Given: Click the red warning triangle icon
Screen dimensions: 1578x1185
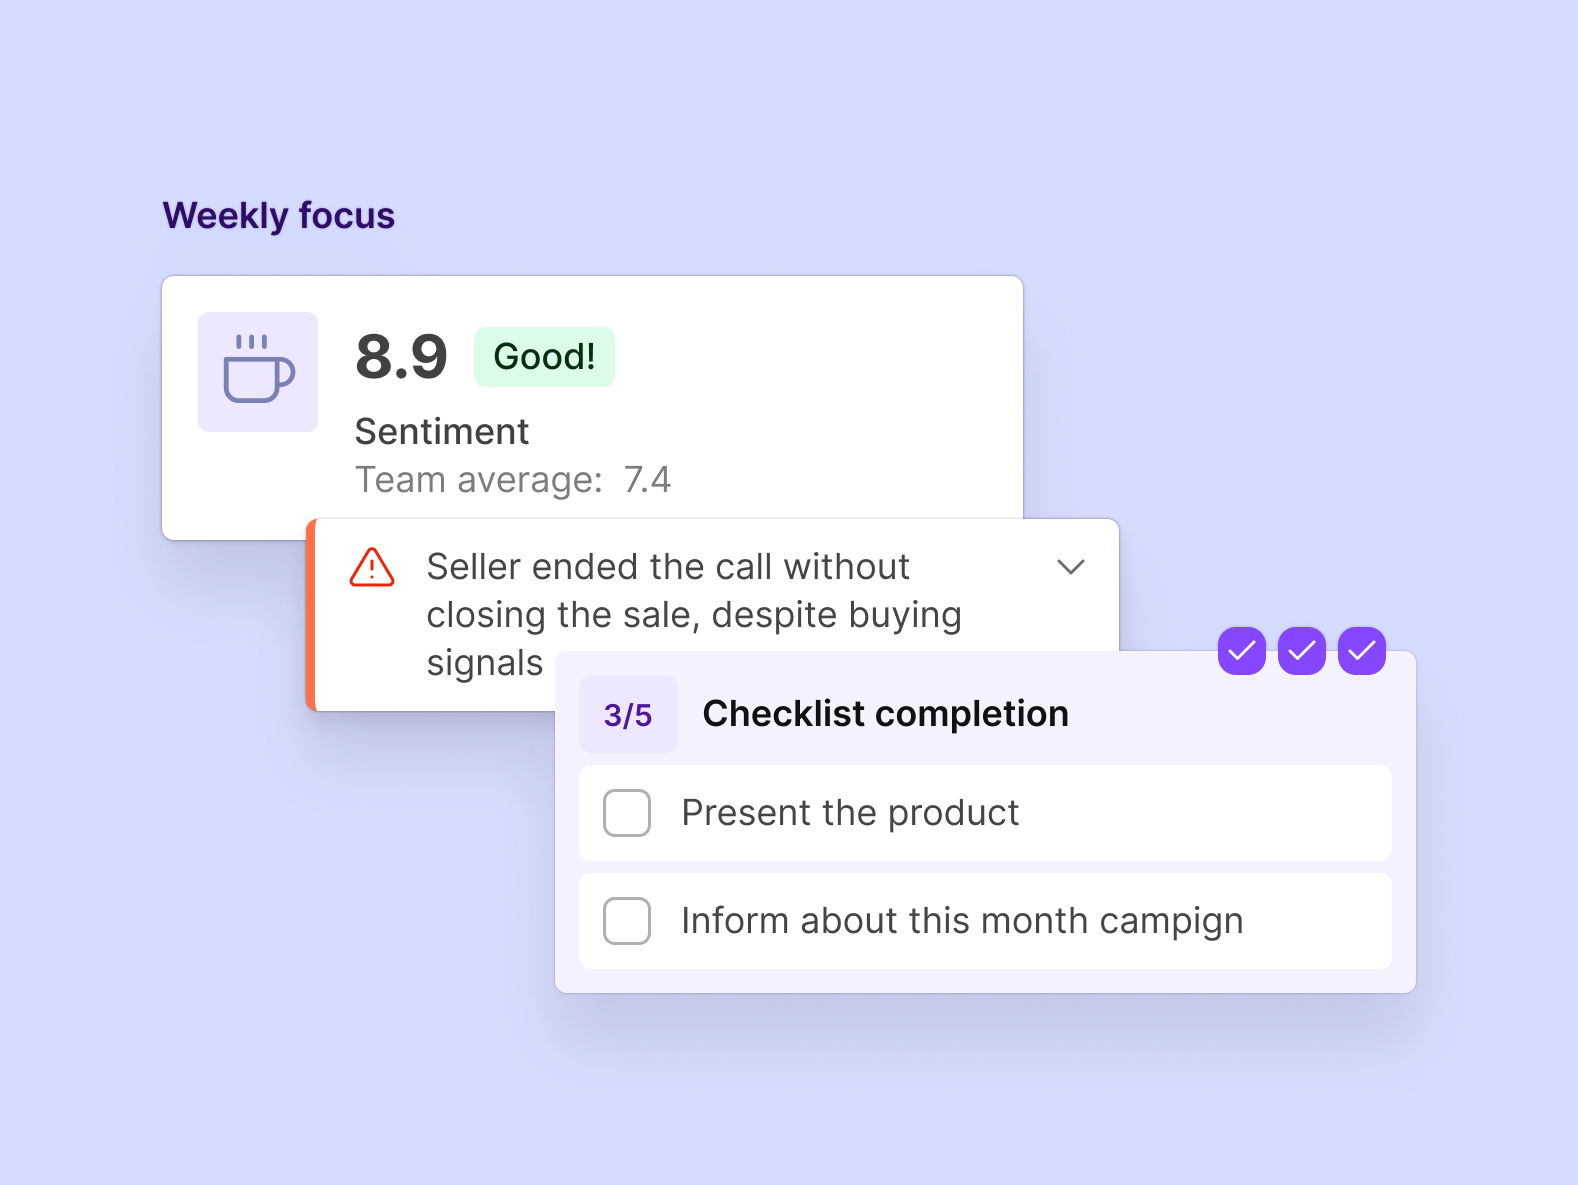Looking at the screenshot, I should [x=372, y=567].
